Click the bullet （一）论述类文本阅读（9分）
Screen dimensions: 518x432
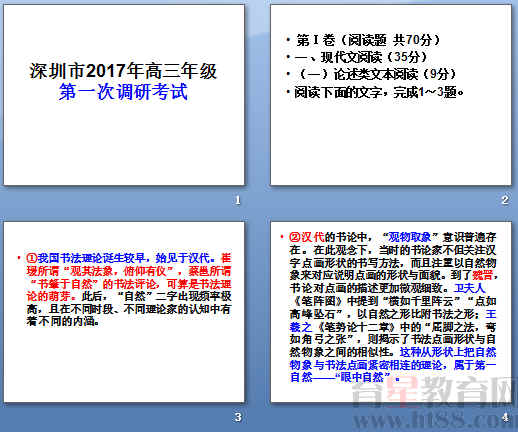click(x=376, y=74)
